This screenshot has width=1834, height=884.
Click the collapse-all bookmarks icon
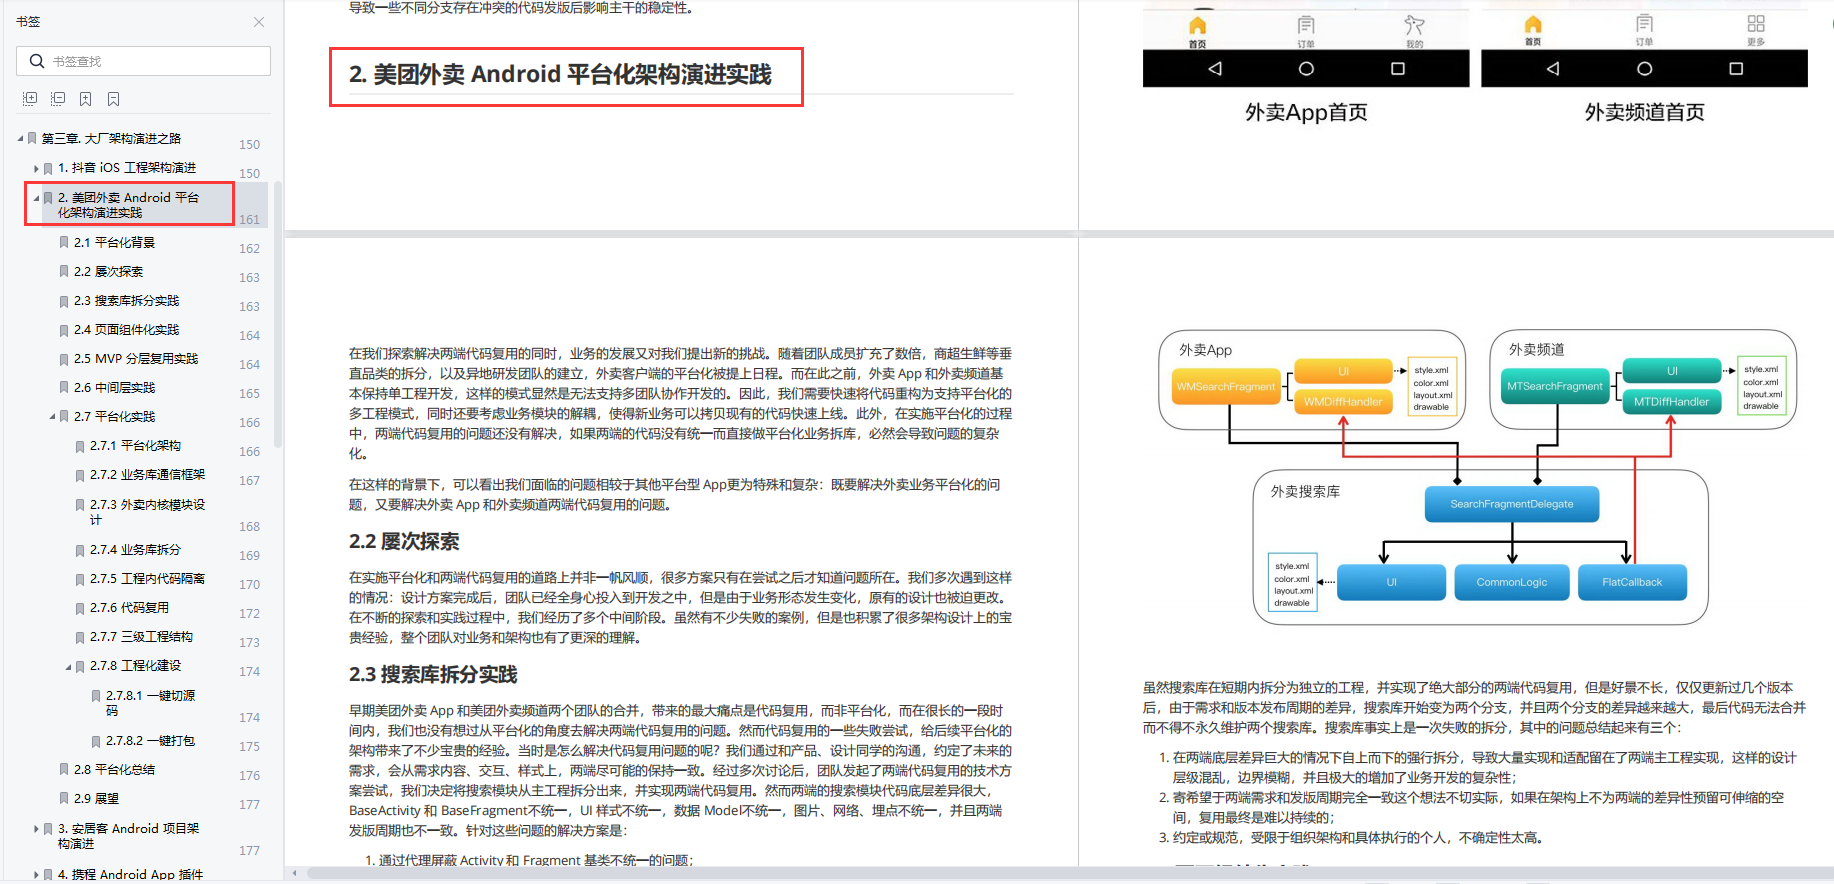click(x=58, y=99)
